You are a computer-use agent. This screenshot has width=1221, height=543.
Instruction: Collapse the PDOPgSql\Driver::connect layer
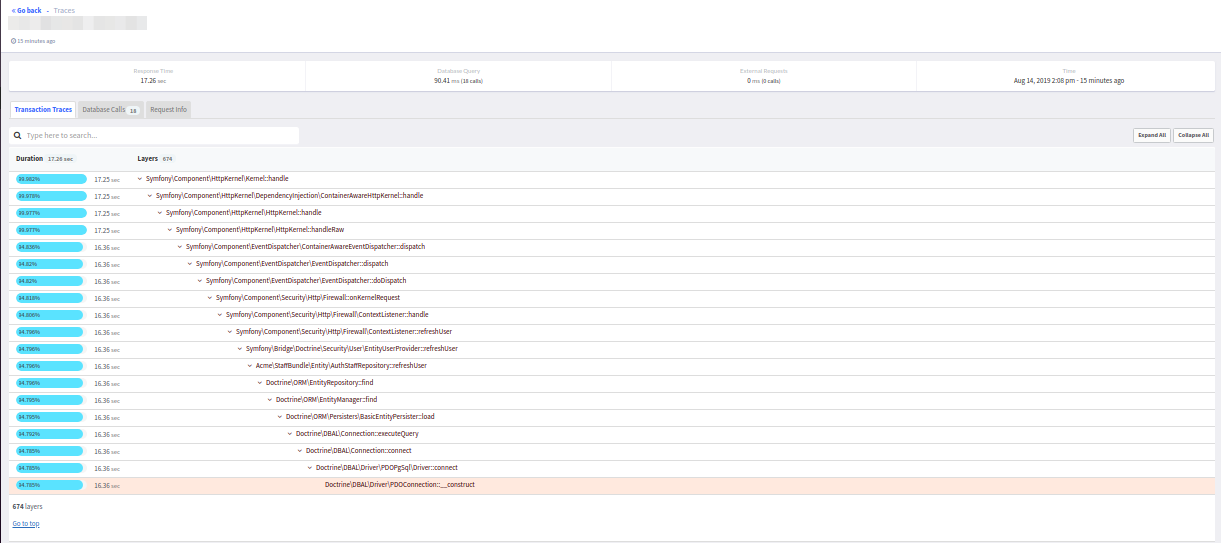click(310, 468)
